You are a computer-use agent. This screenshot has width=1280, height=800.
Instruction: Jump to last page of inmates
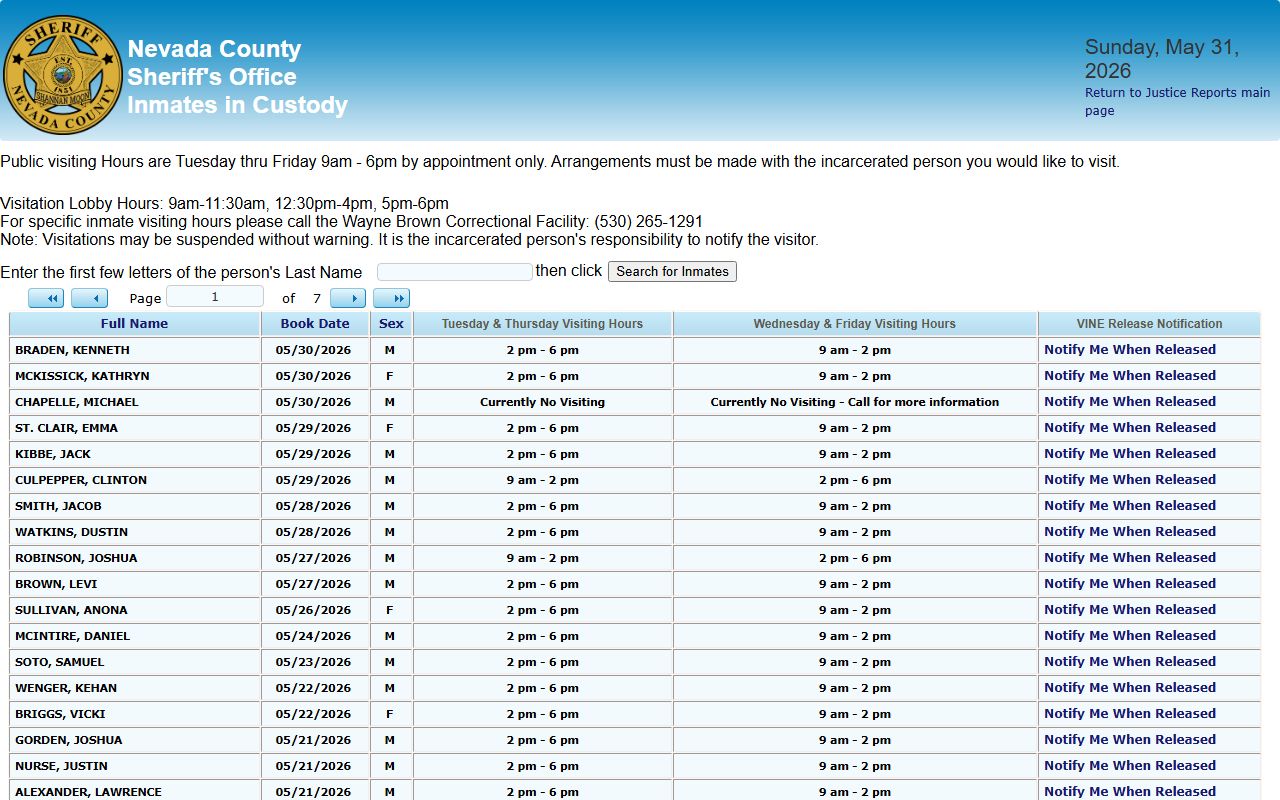391,298
